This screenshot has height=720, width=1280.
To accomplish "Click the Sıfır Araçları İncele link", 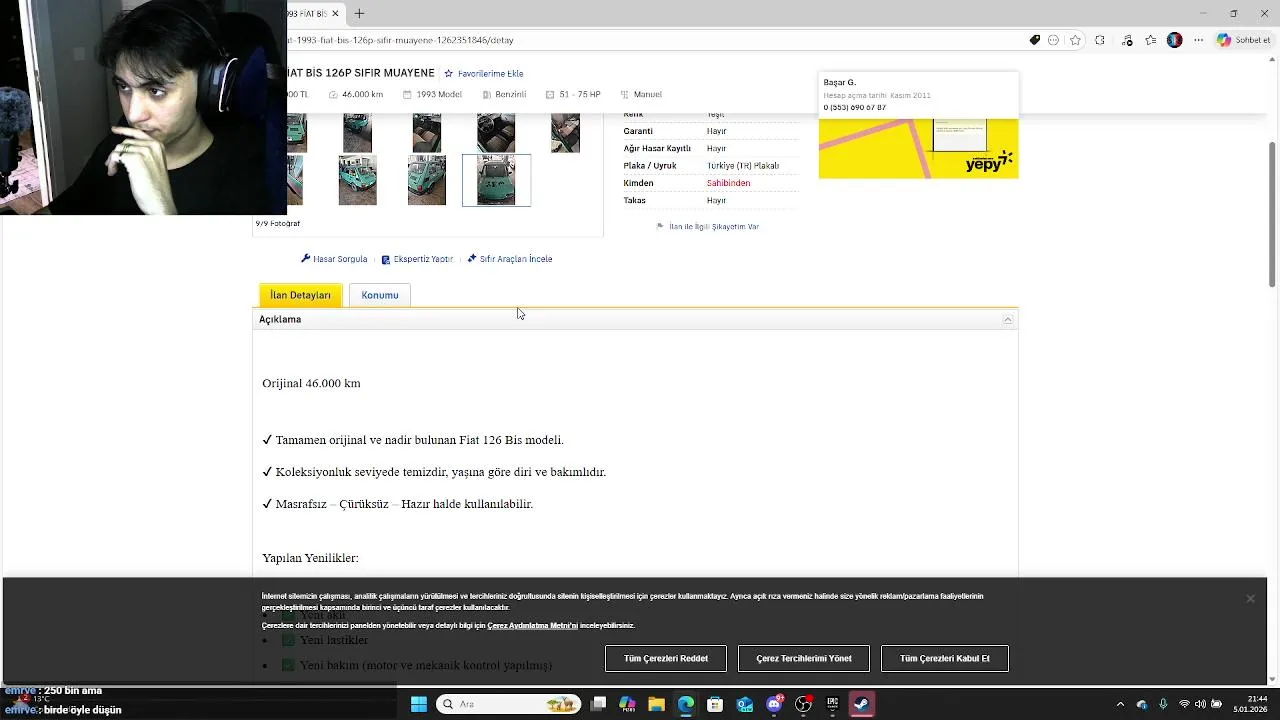I will pyautogui.click(x=509, y=259).
